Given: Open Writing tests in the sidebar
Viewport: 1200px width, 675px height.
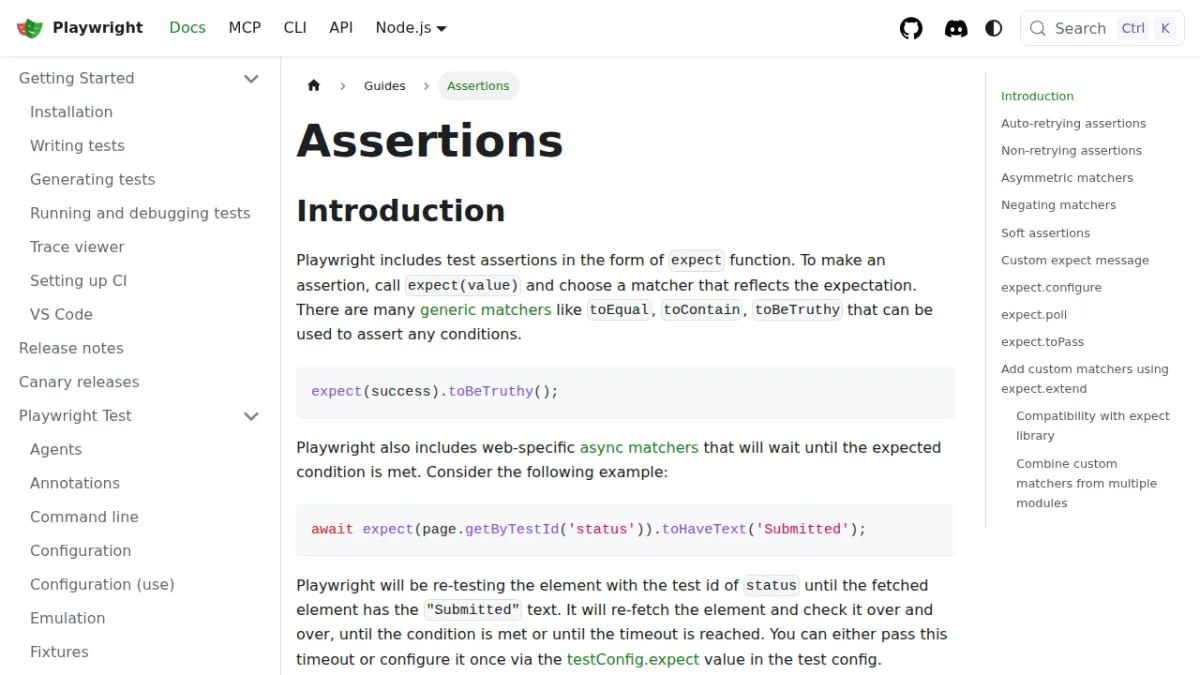Looking at the screenshot, I should [x=77, y=146].
